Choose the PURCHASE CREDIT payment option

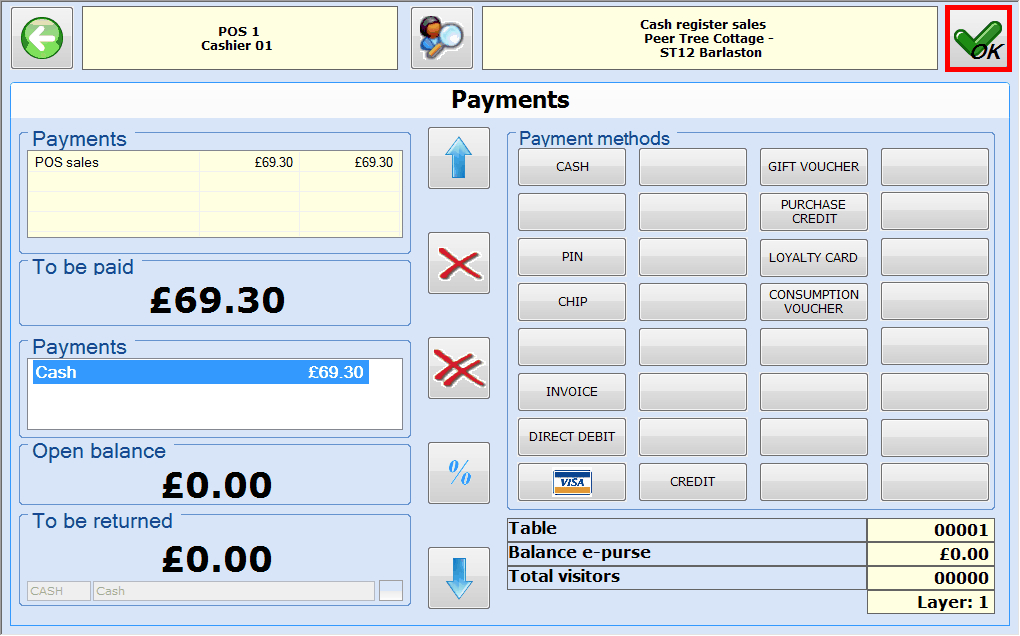[813, 212]
